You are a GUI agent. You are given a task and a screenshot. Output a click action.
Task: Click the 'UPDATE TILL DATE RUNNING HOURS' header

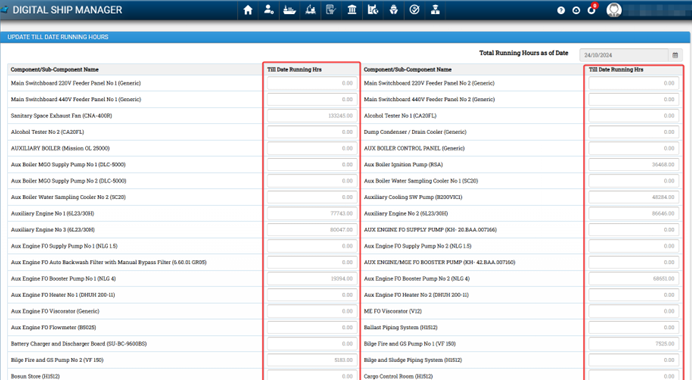tap(58, 37)
